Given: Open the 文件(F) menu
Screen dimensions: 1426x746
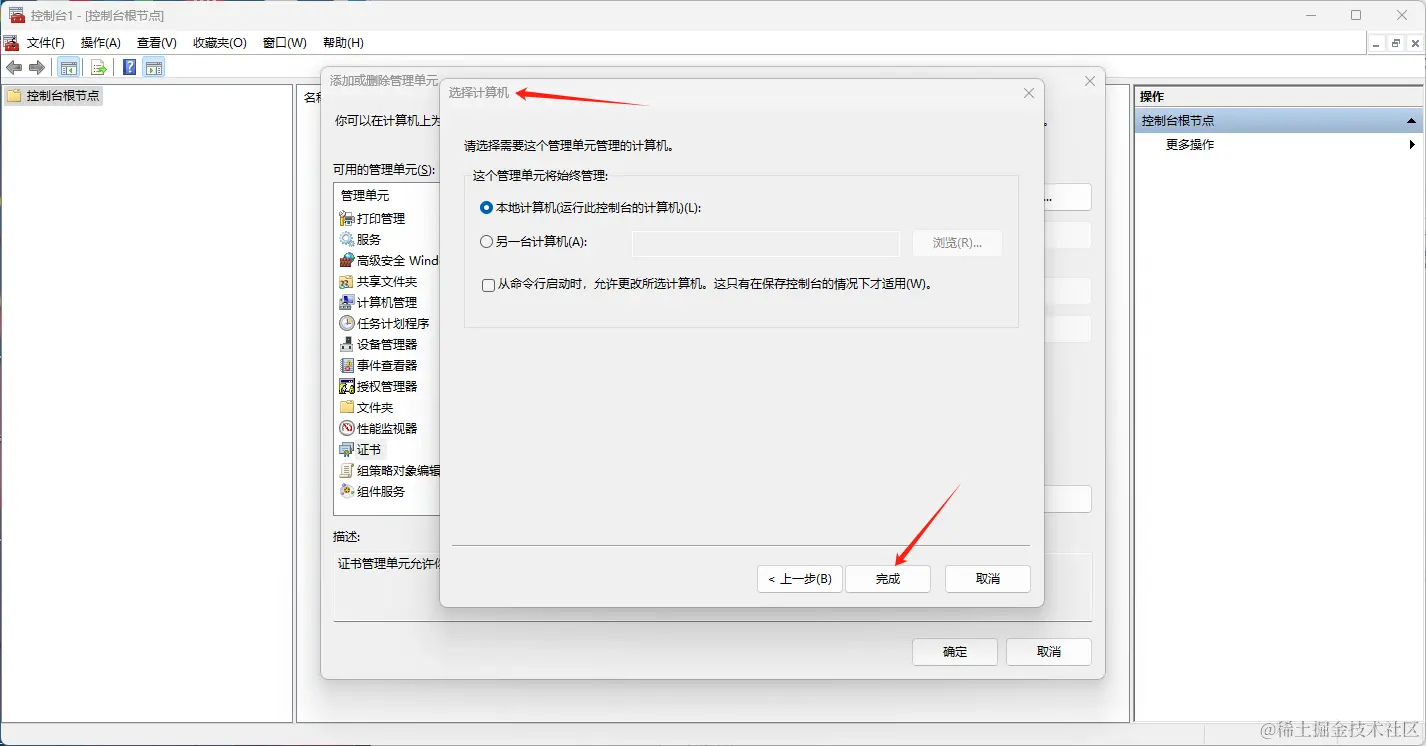Looking at the screenshot, I should click(x=46, y=43).
